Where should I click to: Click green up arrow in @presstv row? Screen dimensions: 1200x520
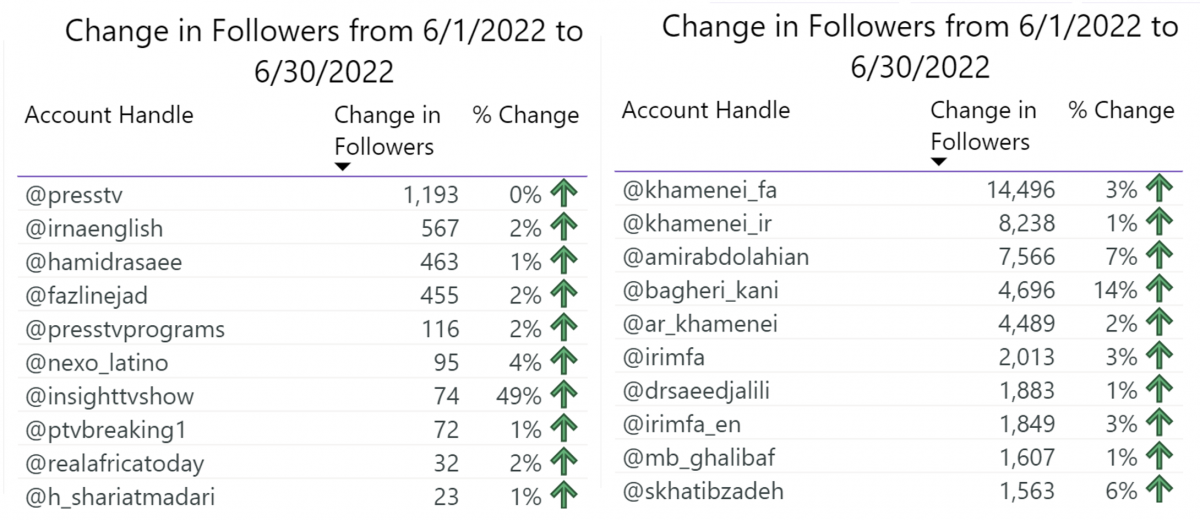(566, 195)
